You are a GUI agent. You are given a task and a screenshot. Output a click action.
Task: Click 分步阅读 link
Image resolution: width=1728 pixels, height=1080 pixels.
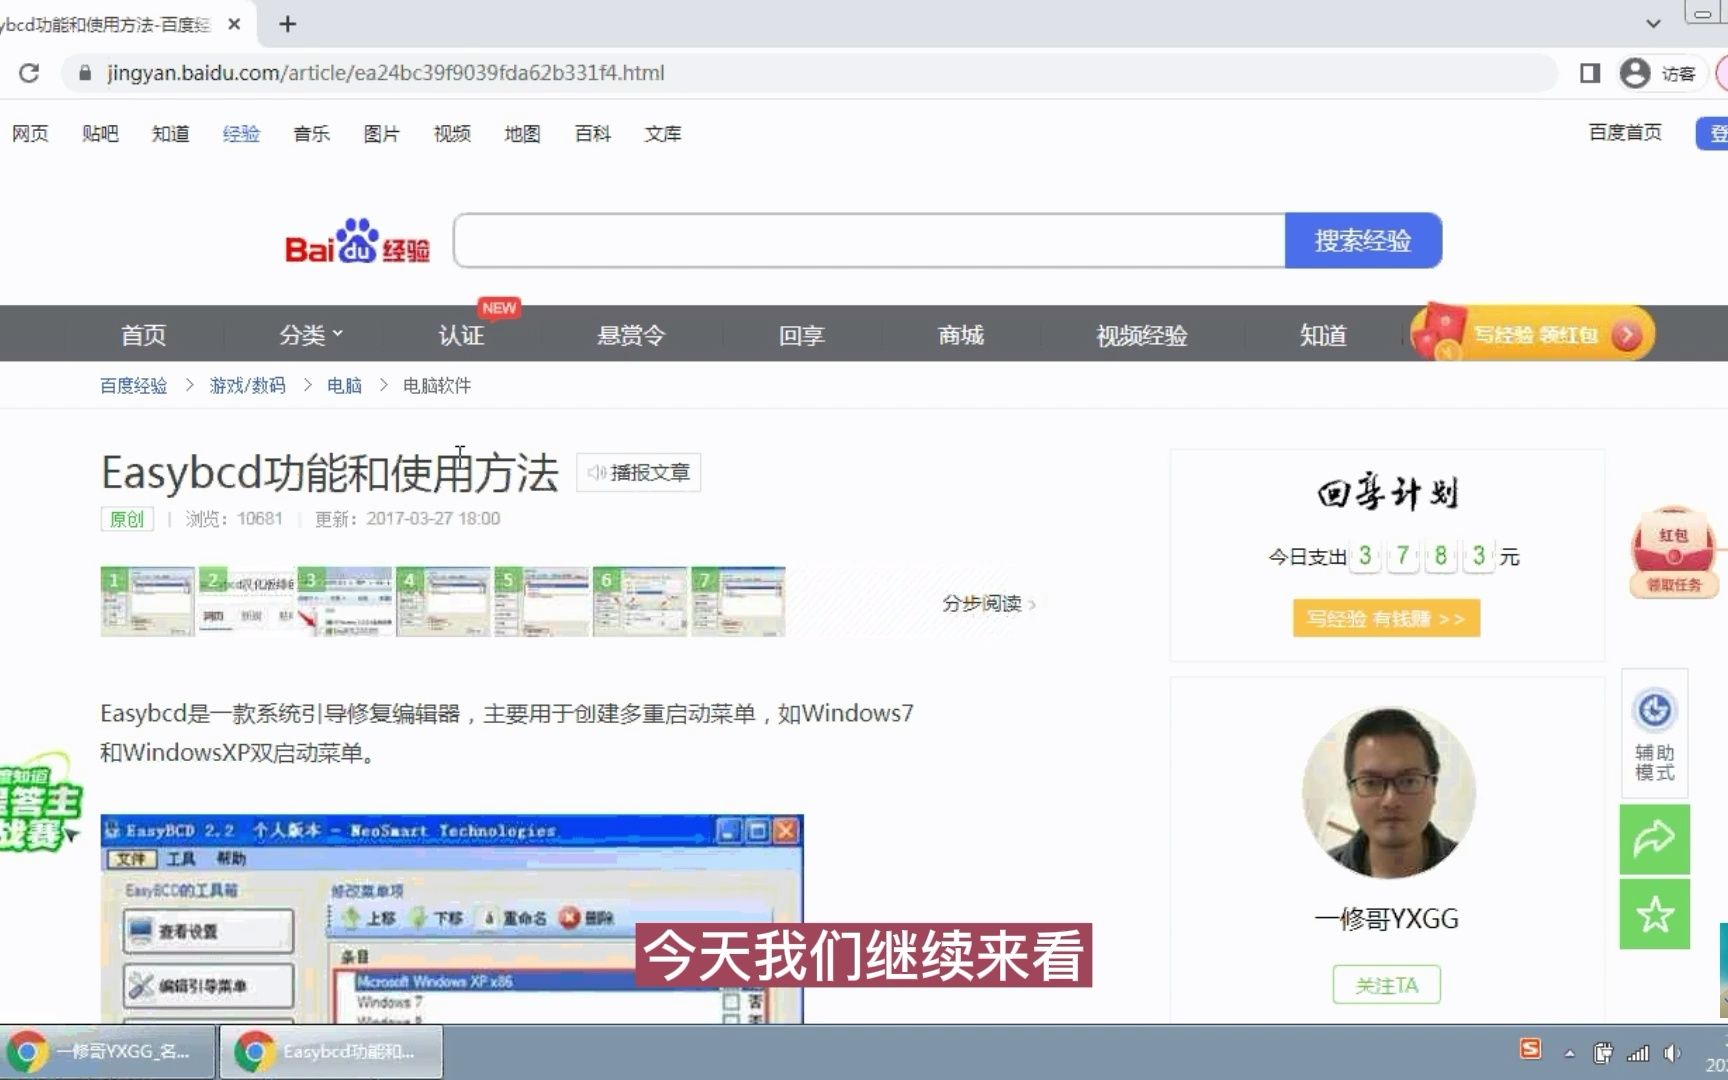click(x=988, y=603)
